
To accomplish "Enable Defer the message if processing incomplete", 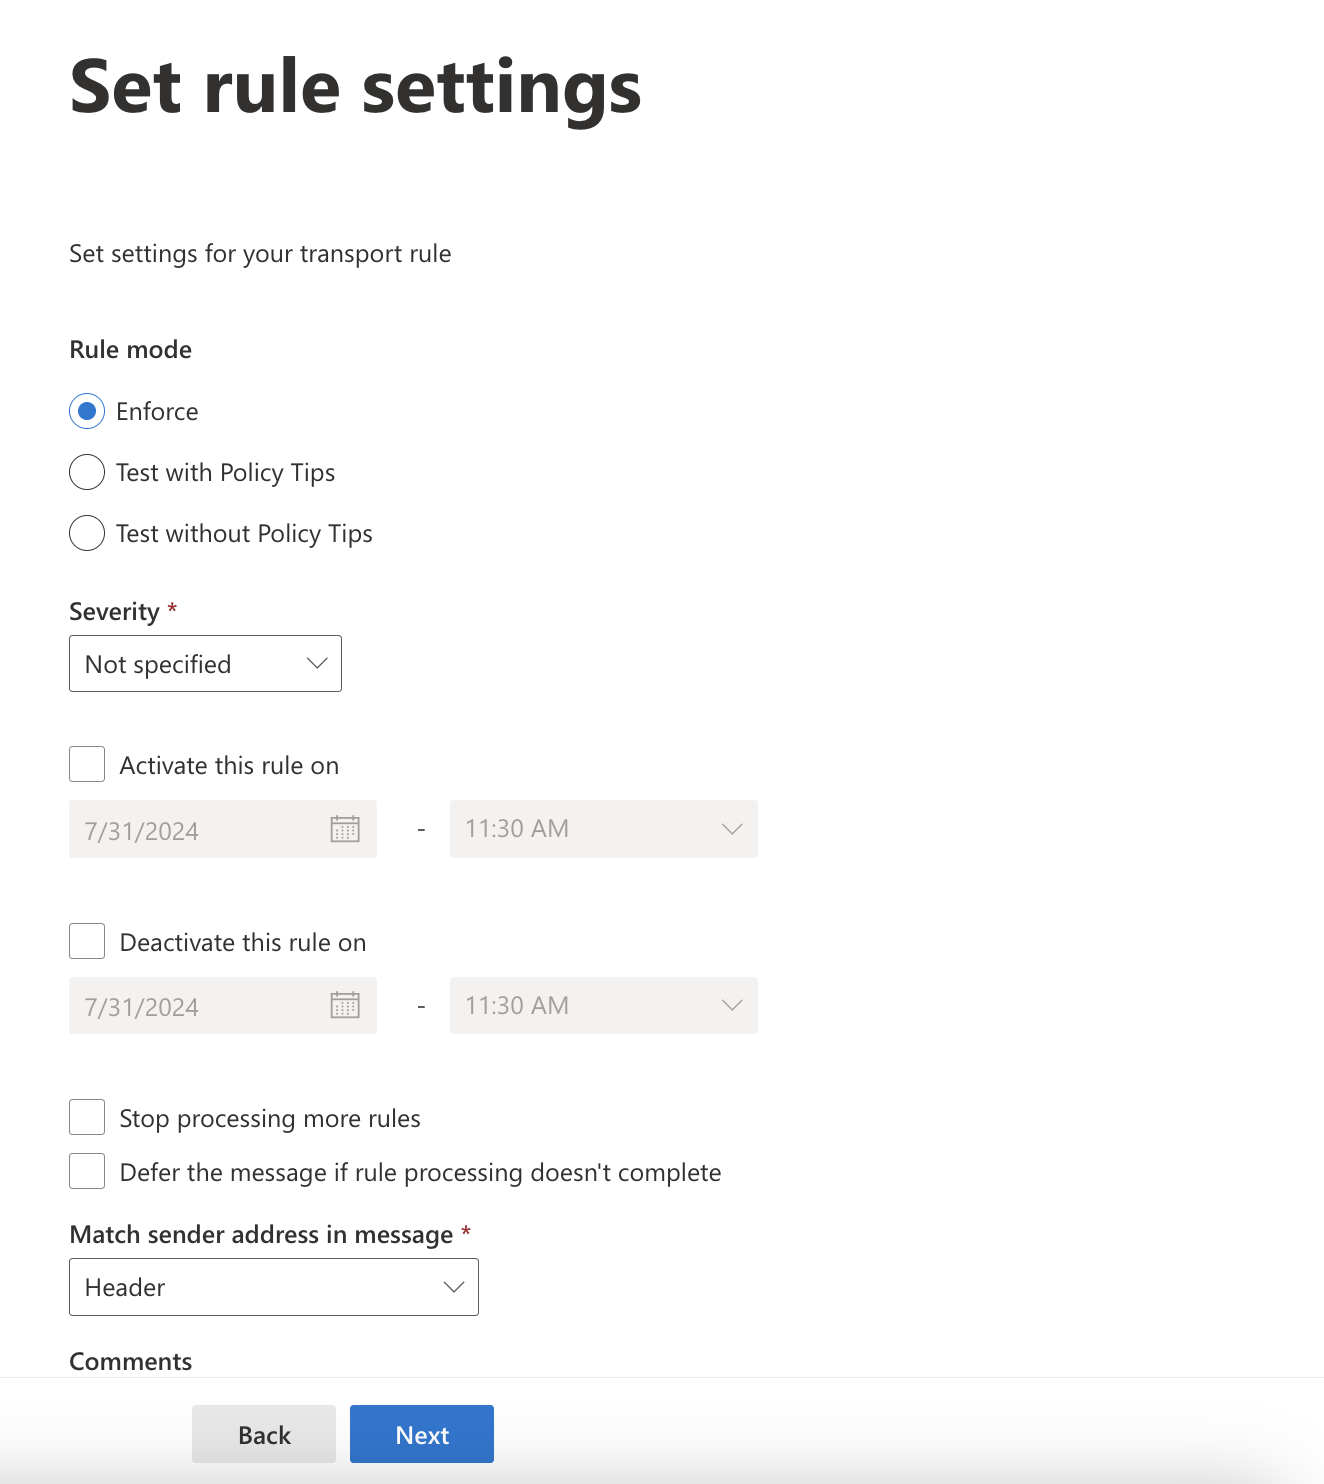I will pos(87,1171).
